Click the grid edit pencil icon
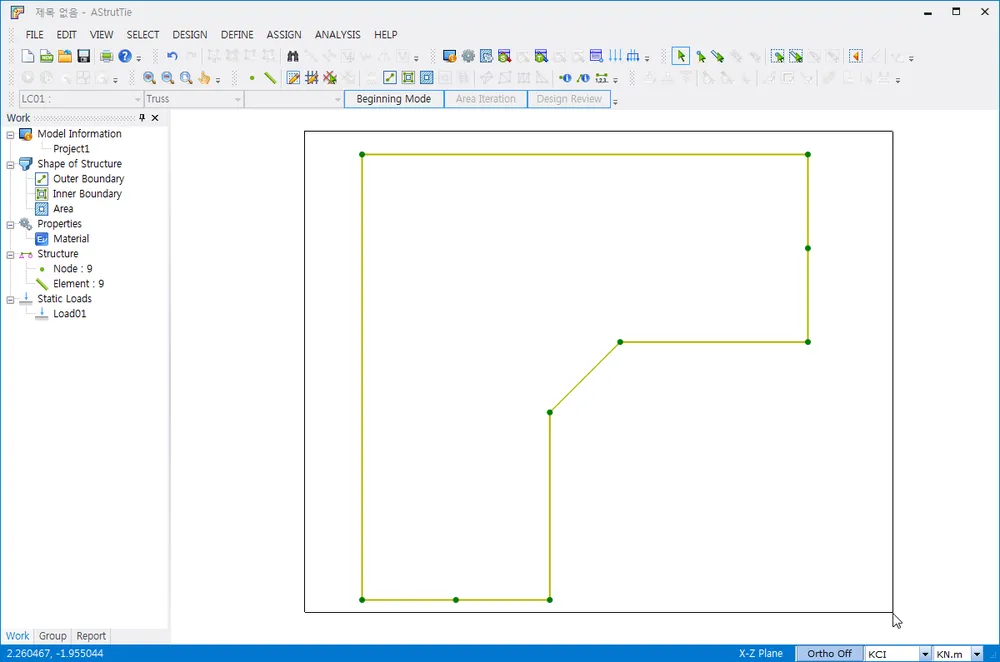 click(x=293, y=78)
